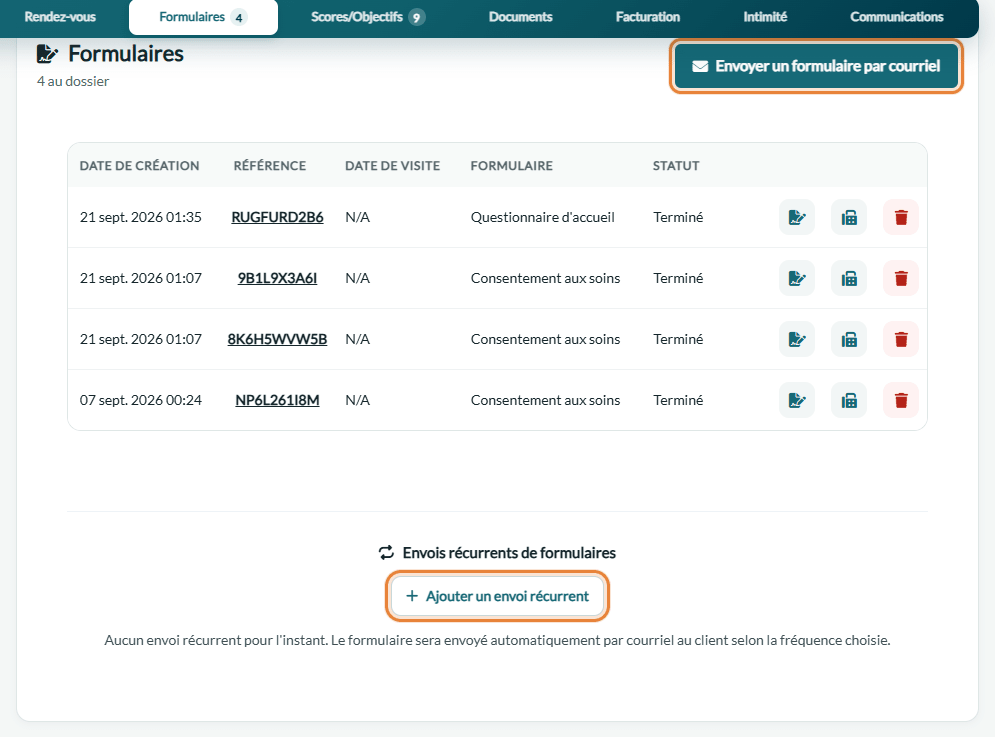This screenshot has width=995, height=737.
Task: Click the fax icon for form 8K6H5WVW5B
Action: [x=849, y=340]
